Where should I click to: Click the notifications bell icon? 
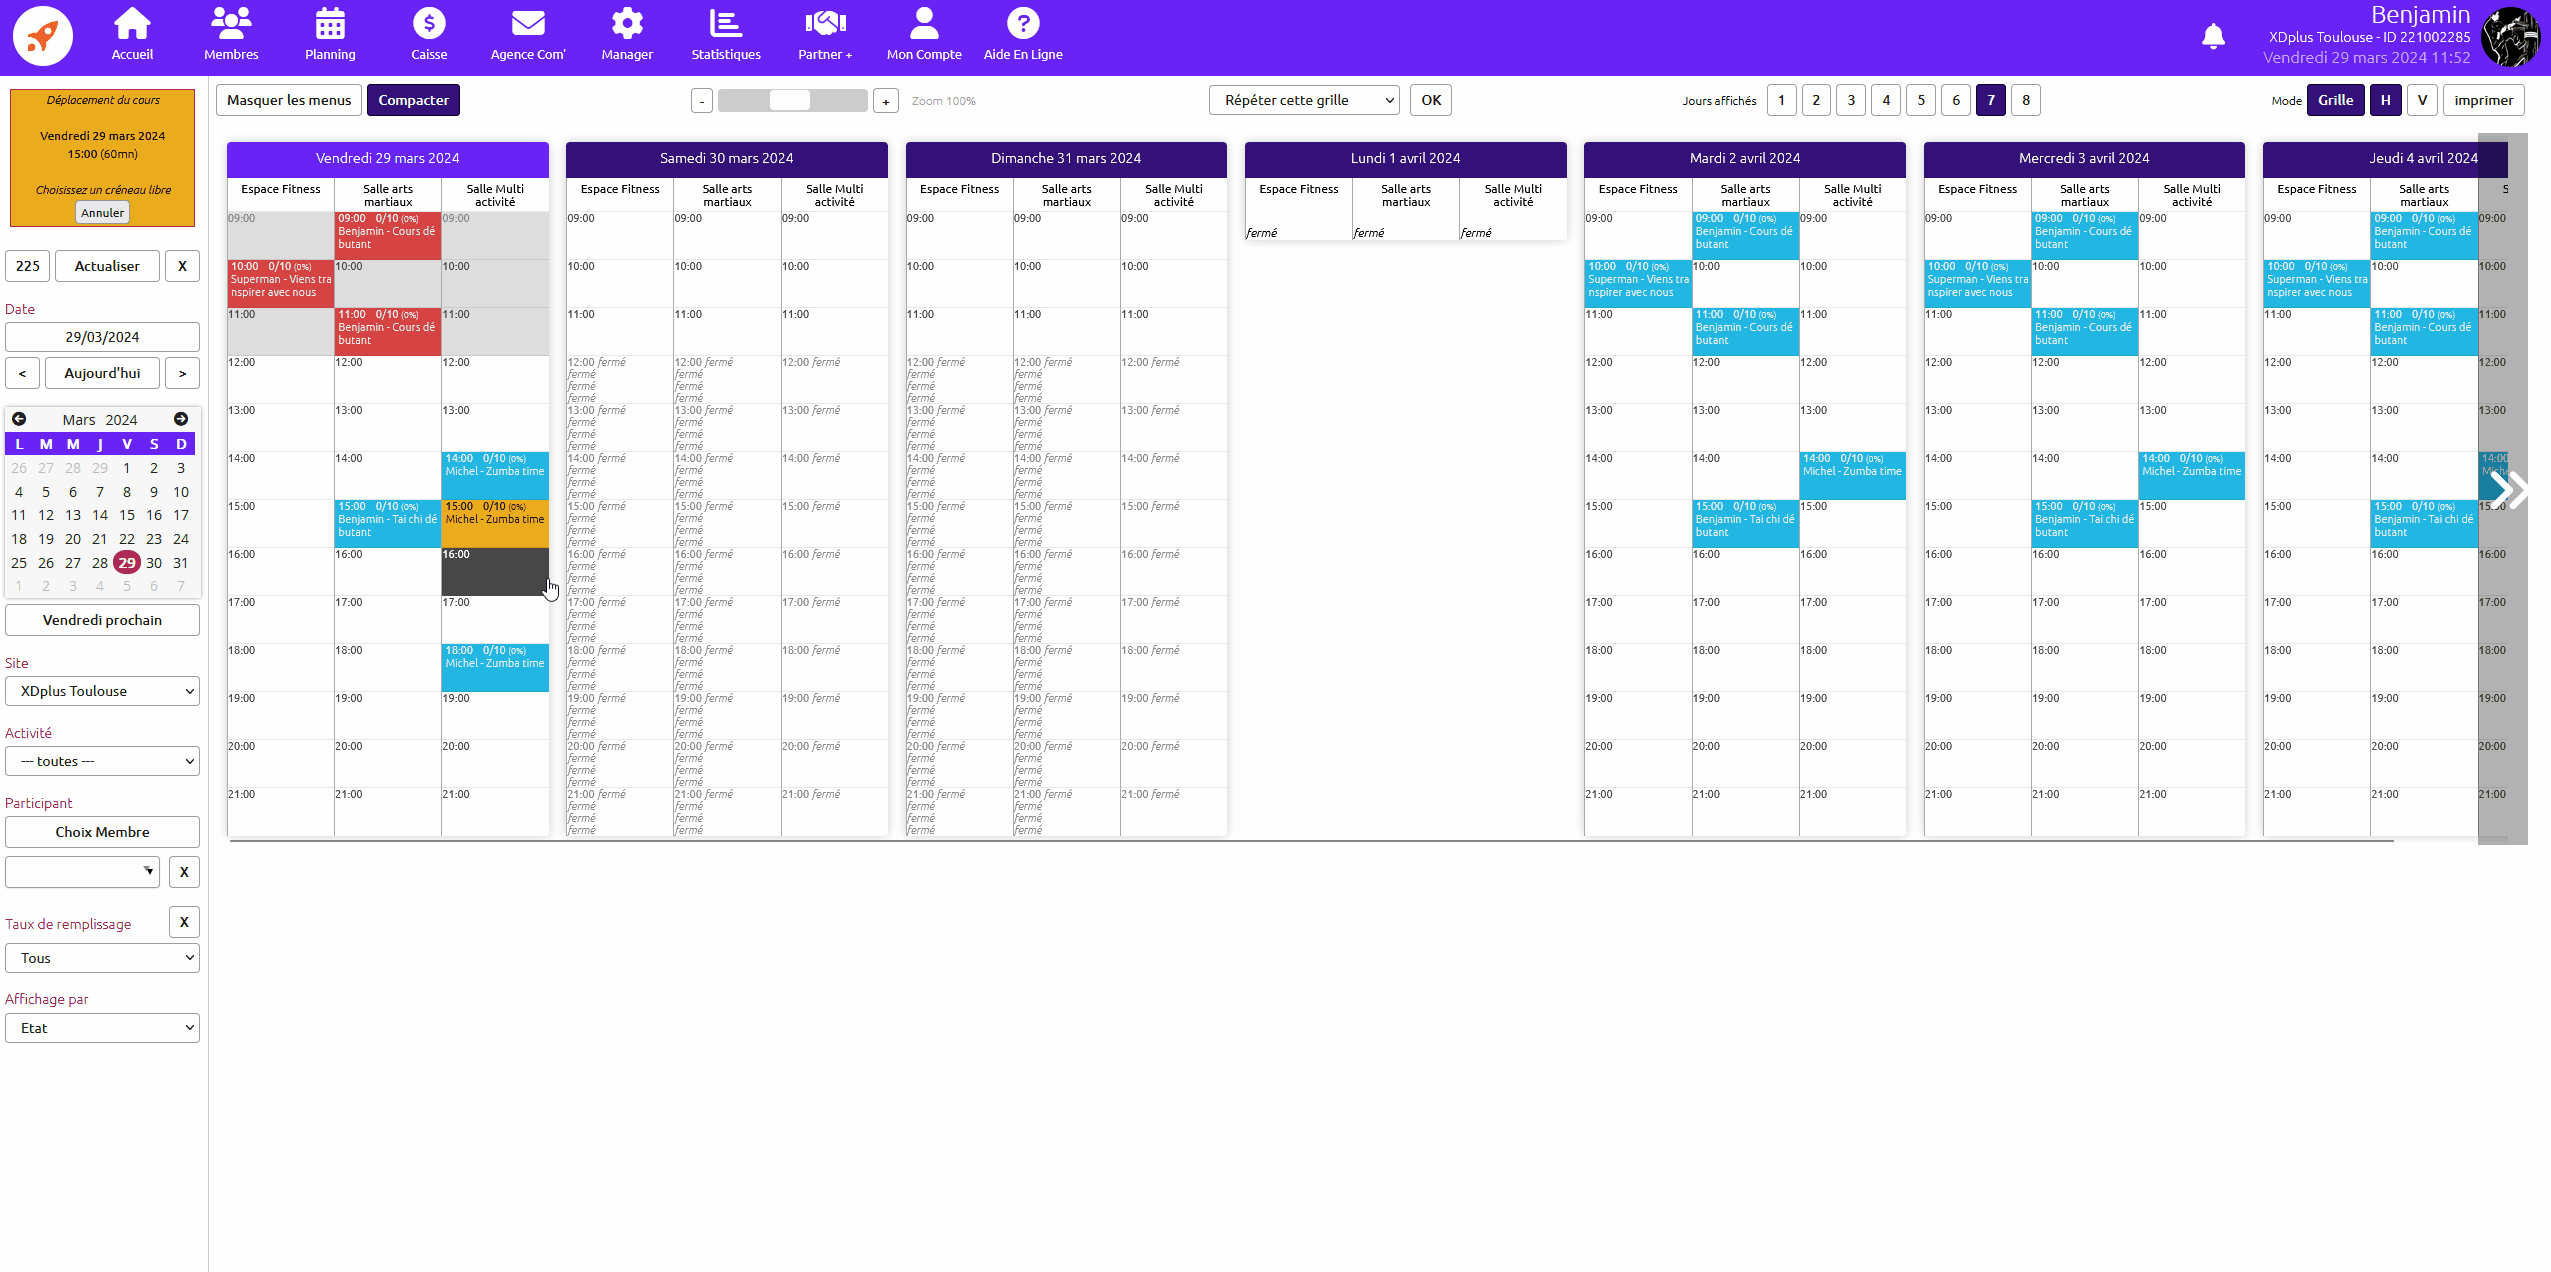(x=2213, y=37)
